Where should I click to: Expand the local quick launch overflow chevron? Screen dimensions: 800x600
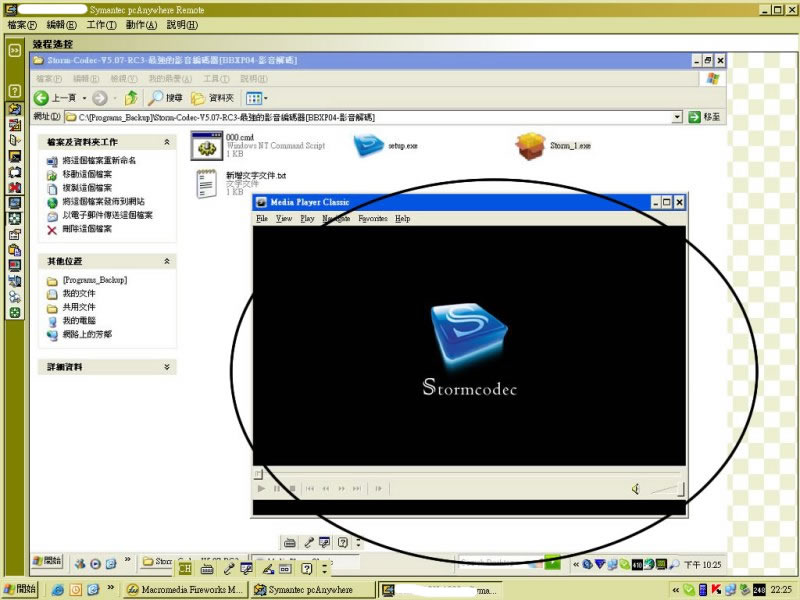click(x=110, y=588)
